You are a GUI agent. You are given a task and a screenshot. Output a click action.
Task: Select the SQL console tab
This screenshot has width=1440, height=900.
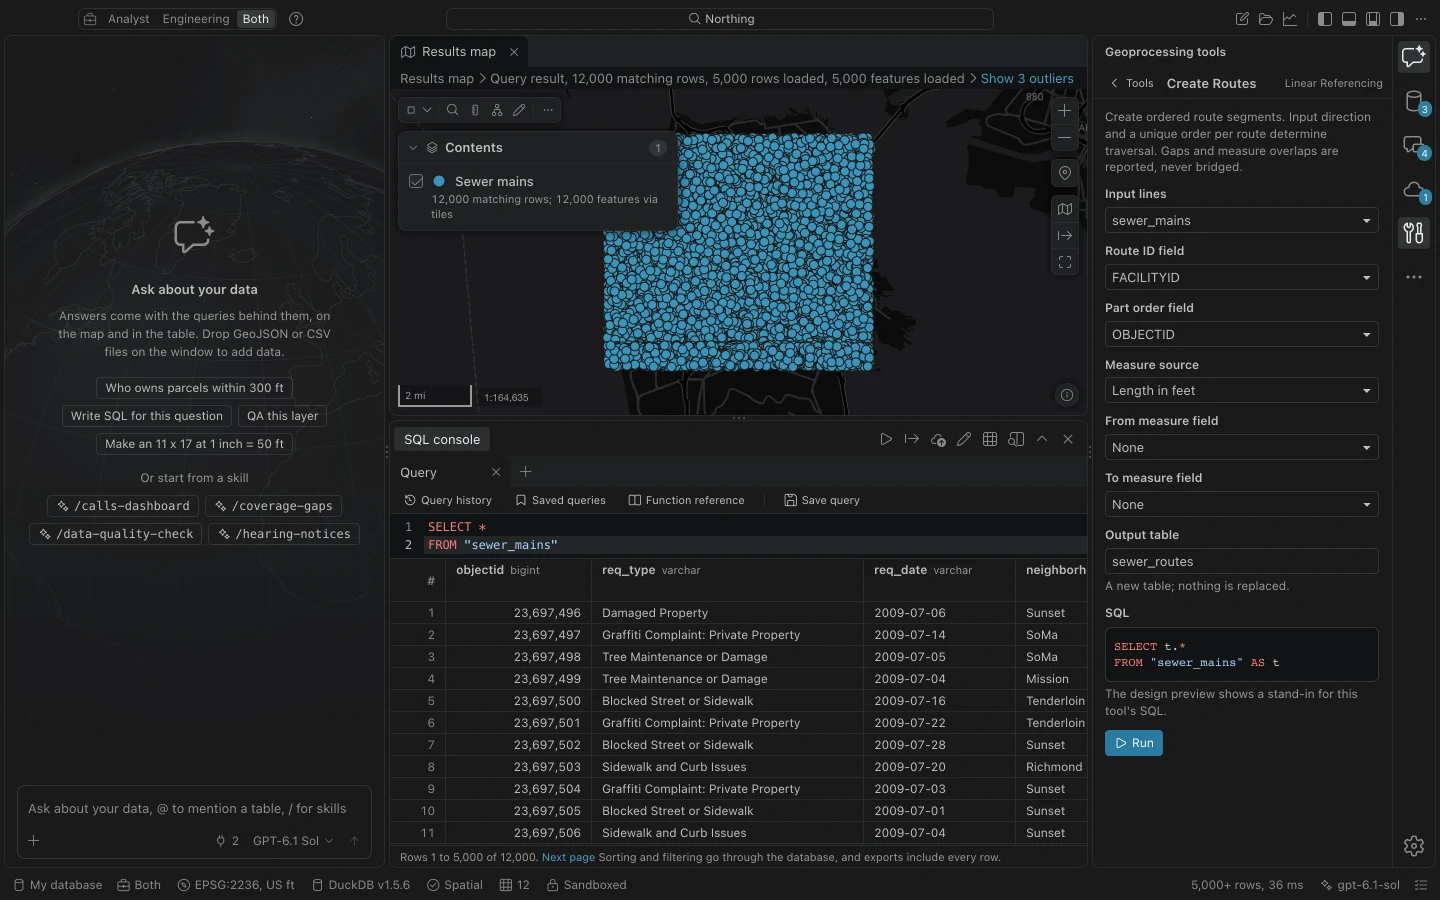[x=442, y=440]
